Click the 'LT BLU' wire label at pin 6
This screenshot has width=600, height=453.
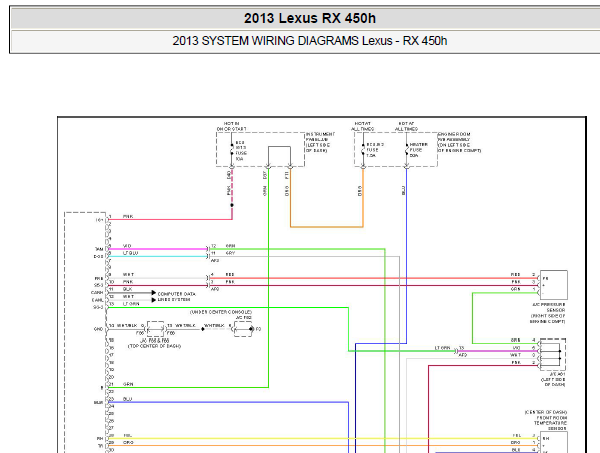tap(130, 253)
